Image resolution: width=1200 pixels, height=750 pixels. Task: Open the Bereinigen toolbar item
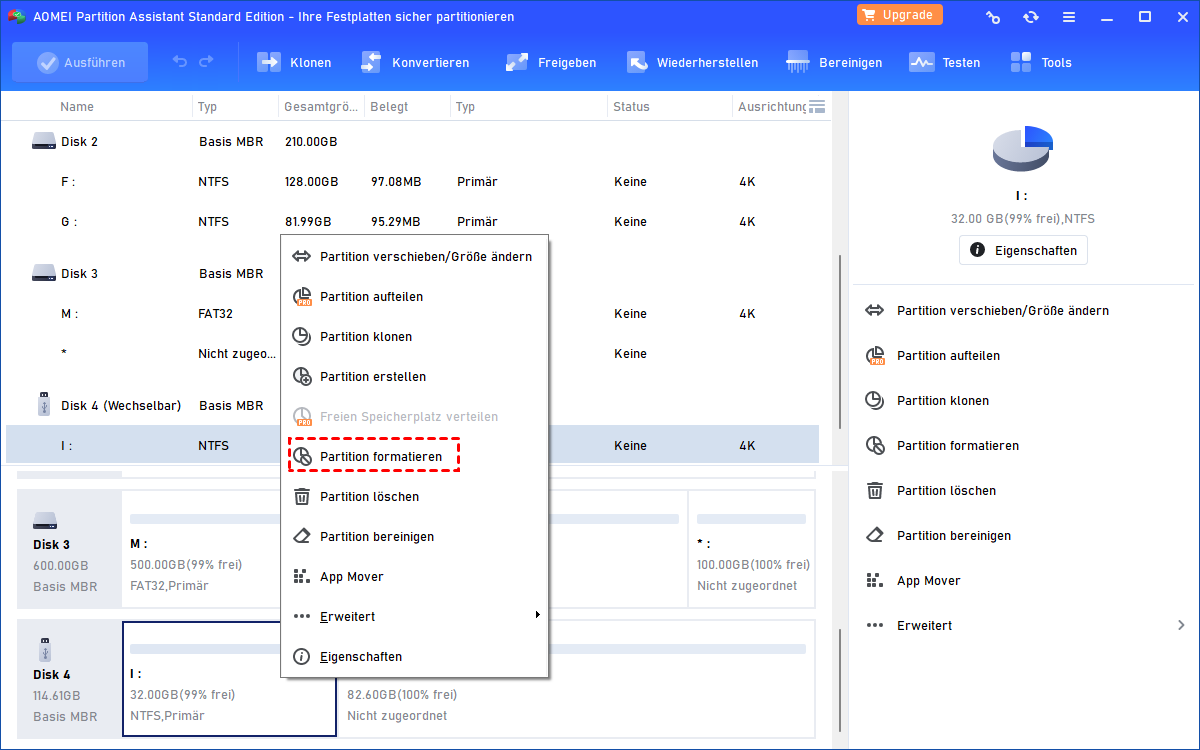(834, 62)
